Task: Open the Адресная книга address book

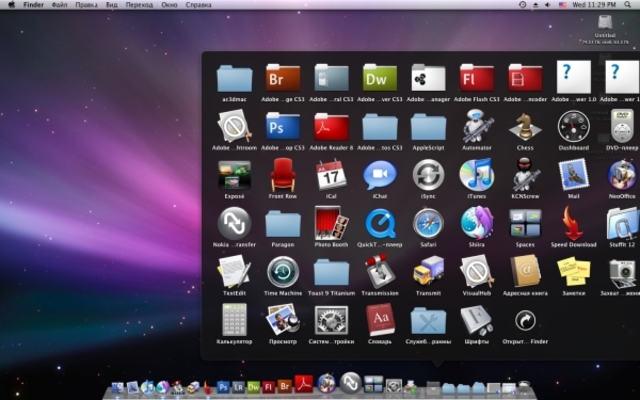Action: tap(525, 271)
